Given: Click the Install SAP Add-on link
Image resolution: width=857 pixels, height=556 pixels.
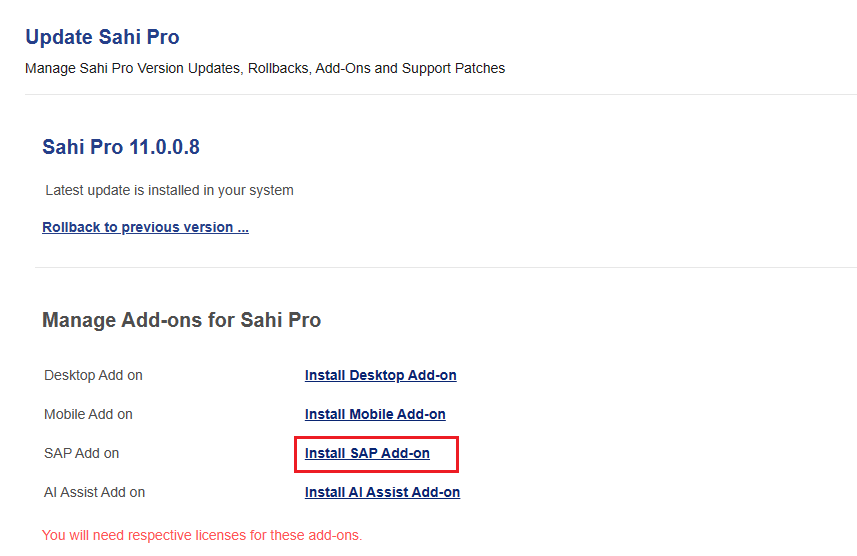Looking at the screenshot, I should [x=367, y=453].
